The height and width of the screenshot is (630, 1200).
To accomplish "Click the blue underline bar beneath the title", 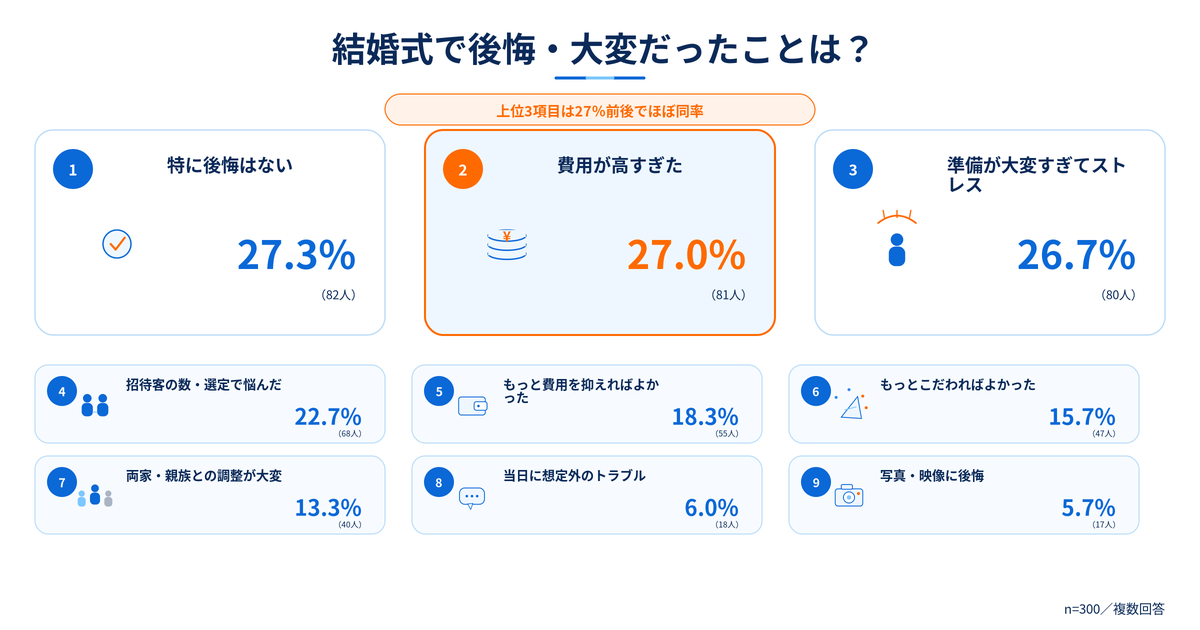I will pyautogui.click(x=600, y=77).
